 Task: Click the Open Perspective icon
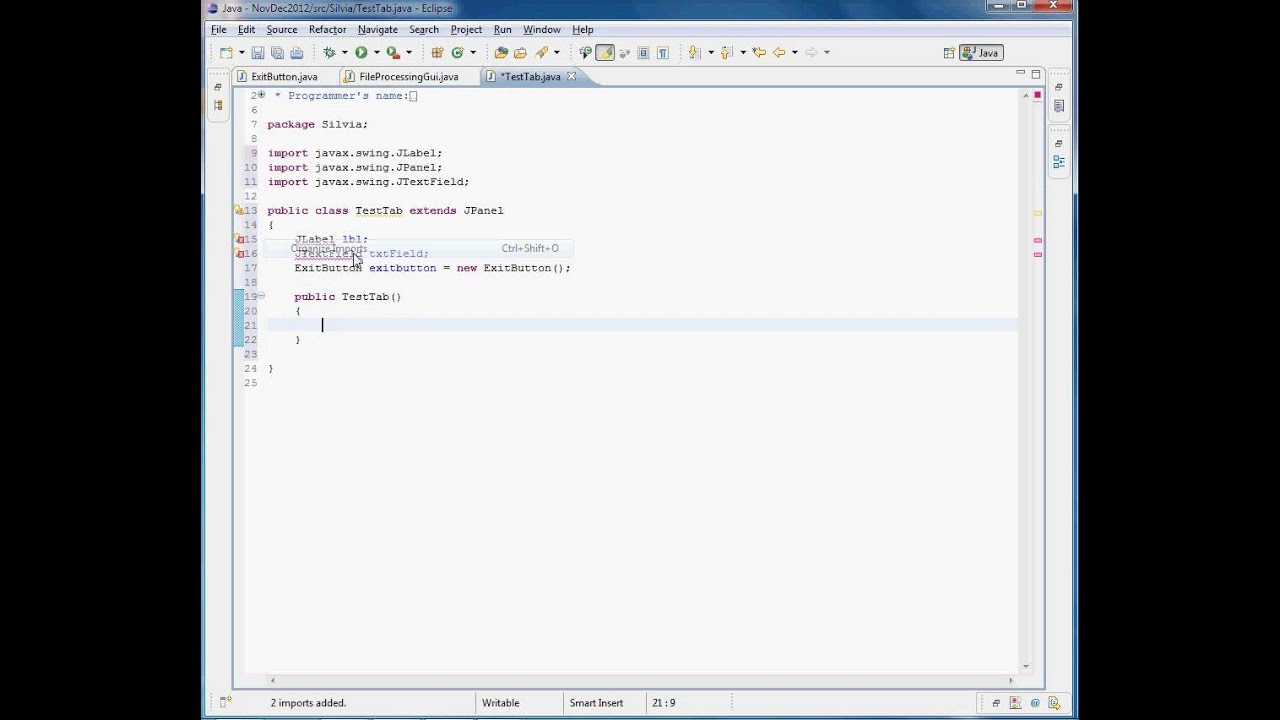point(949,53)
